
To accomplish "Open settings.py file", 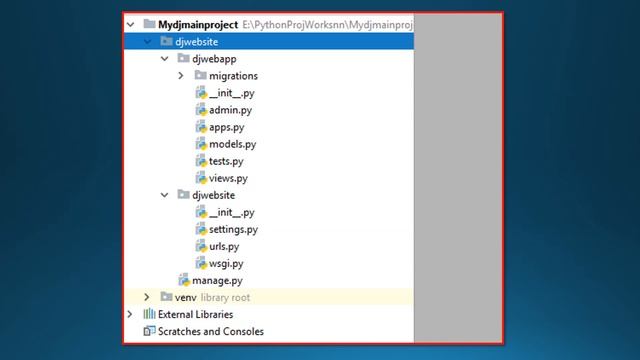I will point(233,229).
